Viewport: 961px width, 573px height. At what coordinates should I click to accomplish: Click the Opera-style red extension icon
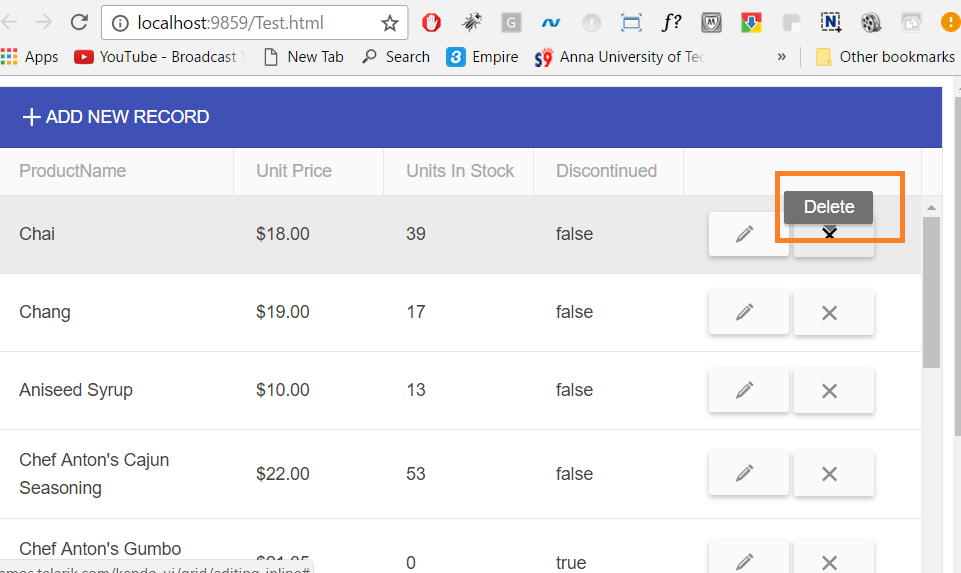click(431, 22)
